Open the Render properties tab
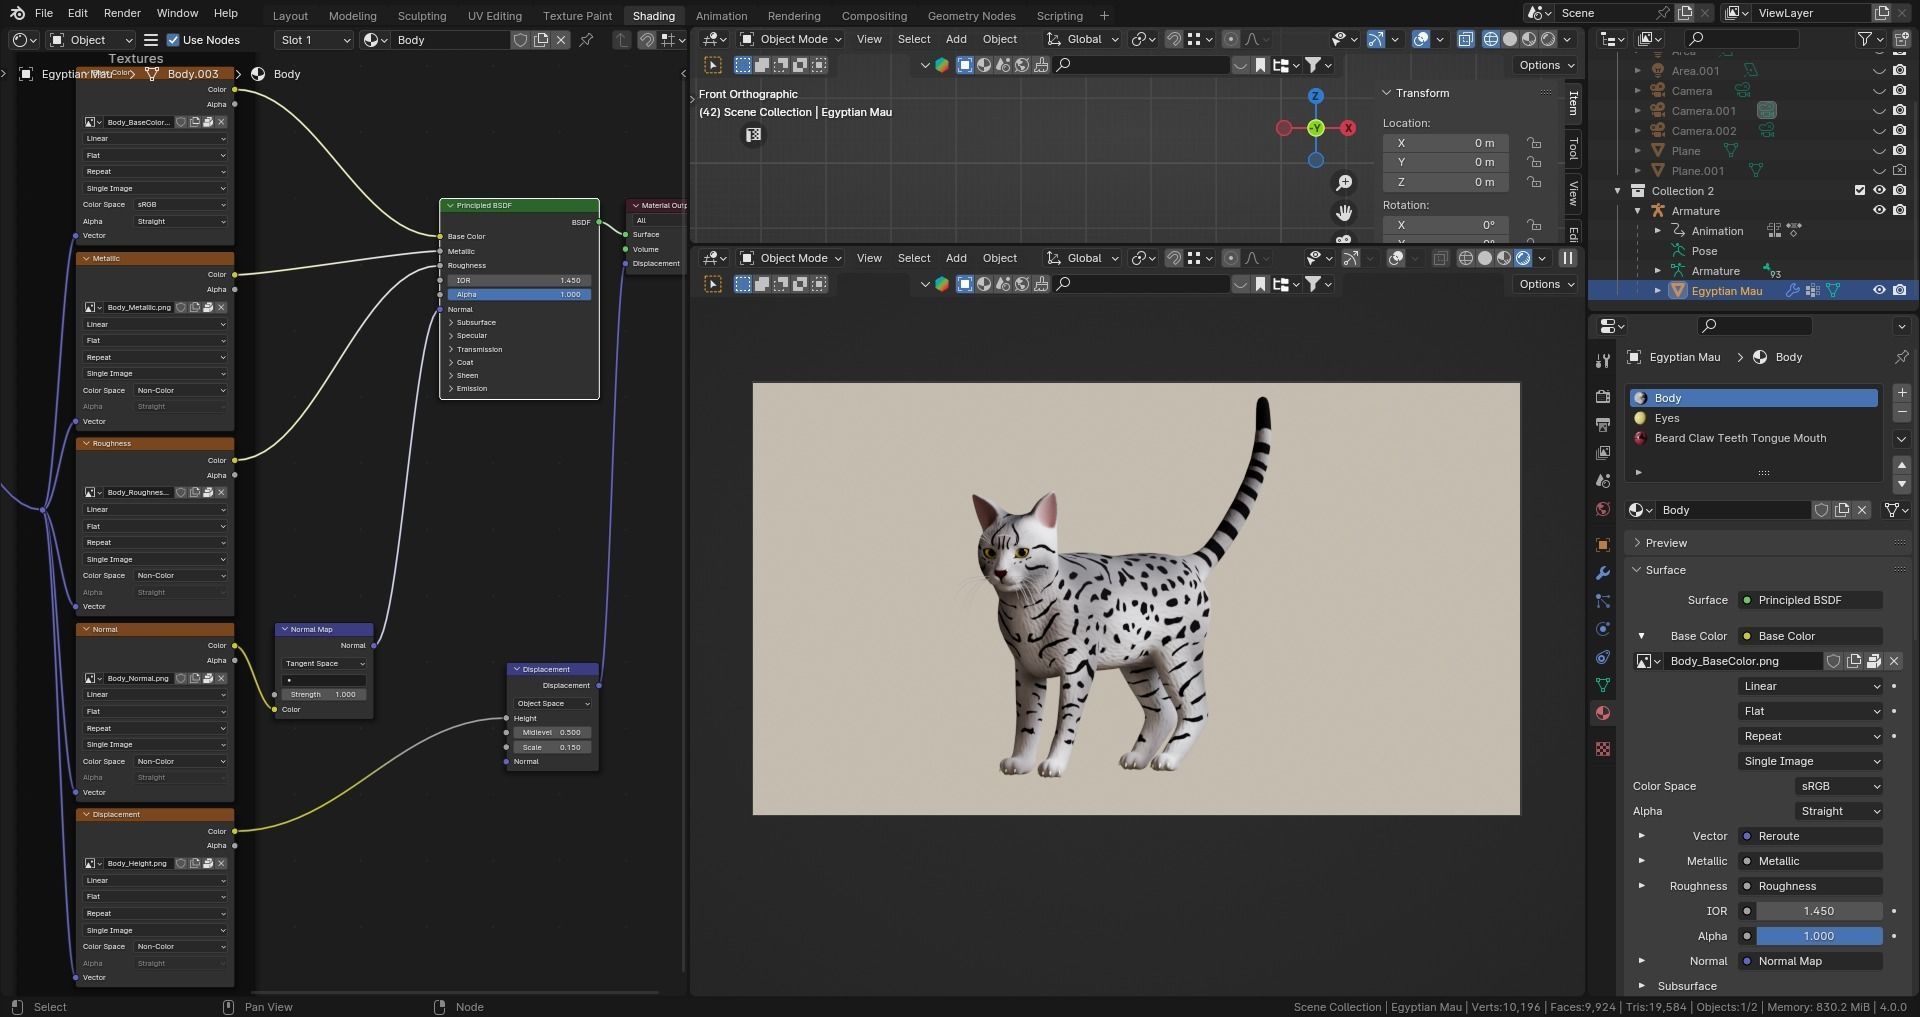1920x1017 pixels. 1603,397
